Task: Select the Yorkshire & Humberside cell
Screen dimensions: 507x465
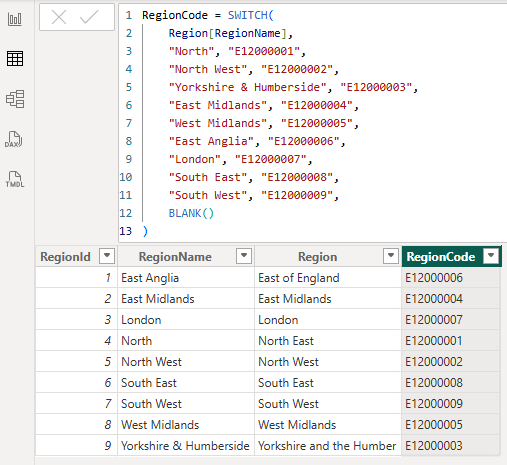Action: pos(186,446)
